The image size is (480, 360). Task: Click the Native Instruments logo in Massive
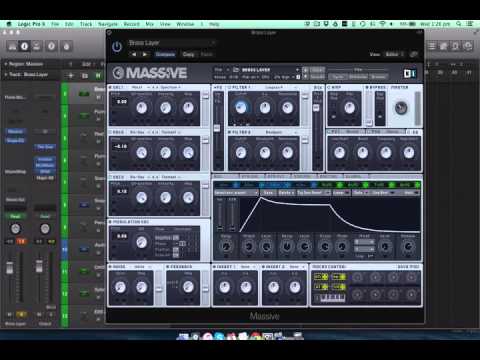pyautogui.click(x=410, y=73)
